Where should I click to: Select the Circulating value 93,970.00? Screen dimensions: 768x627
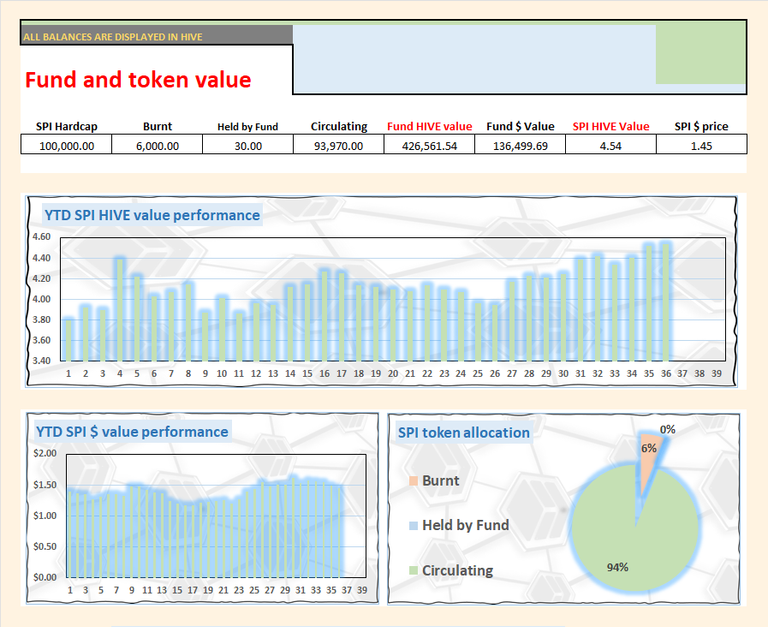pos(338,145)
